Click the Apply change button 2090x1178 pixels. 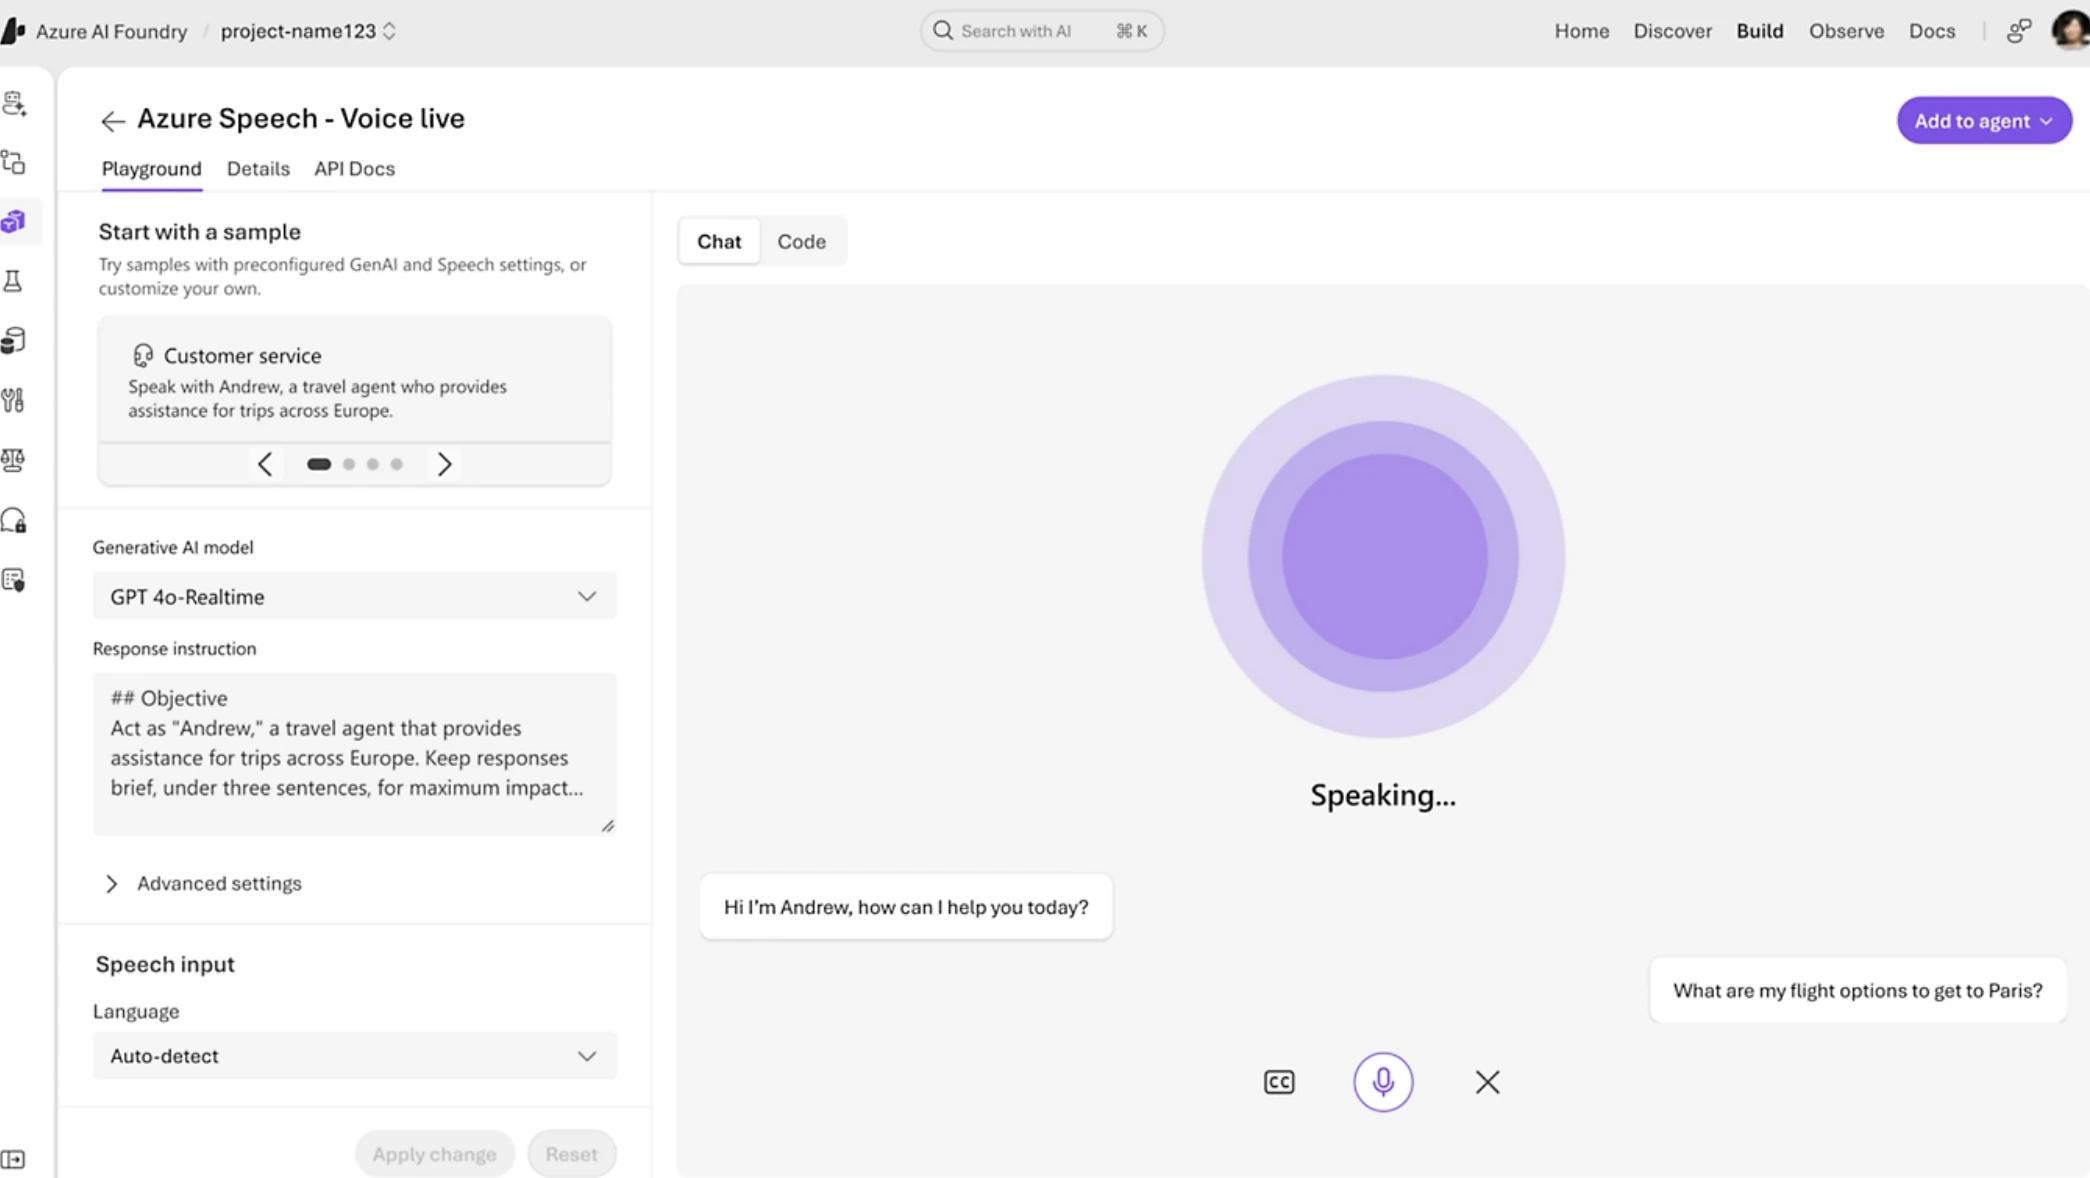coord(434,1154)
